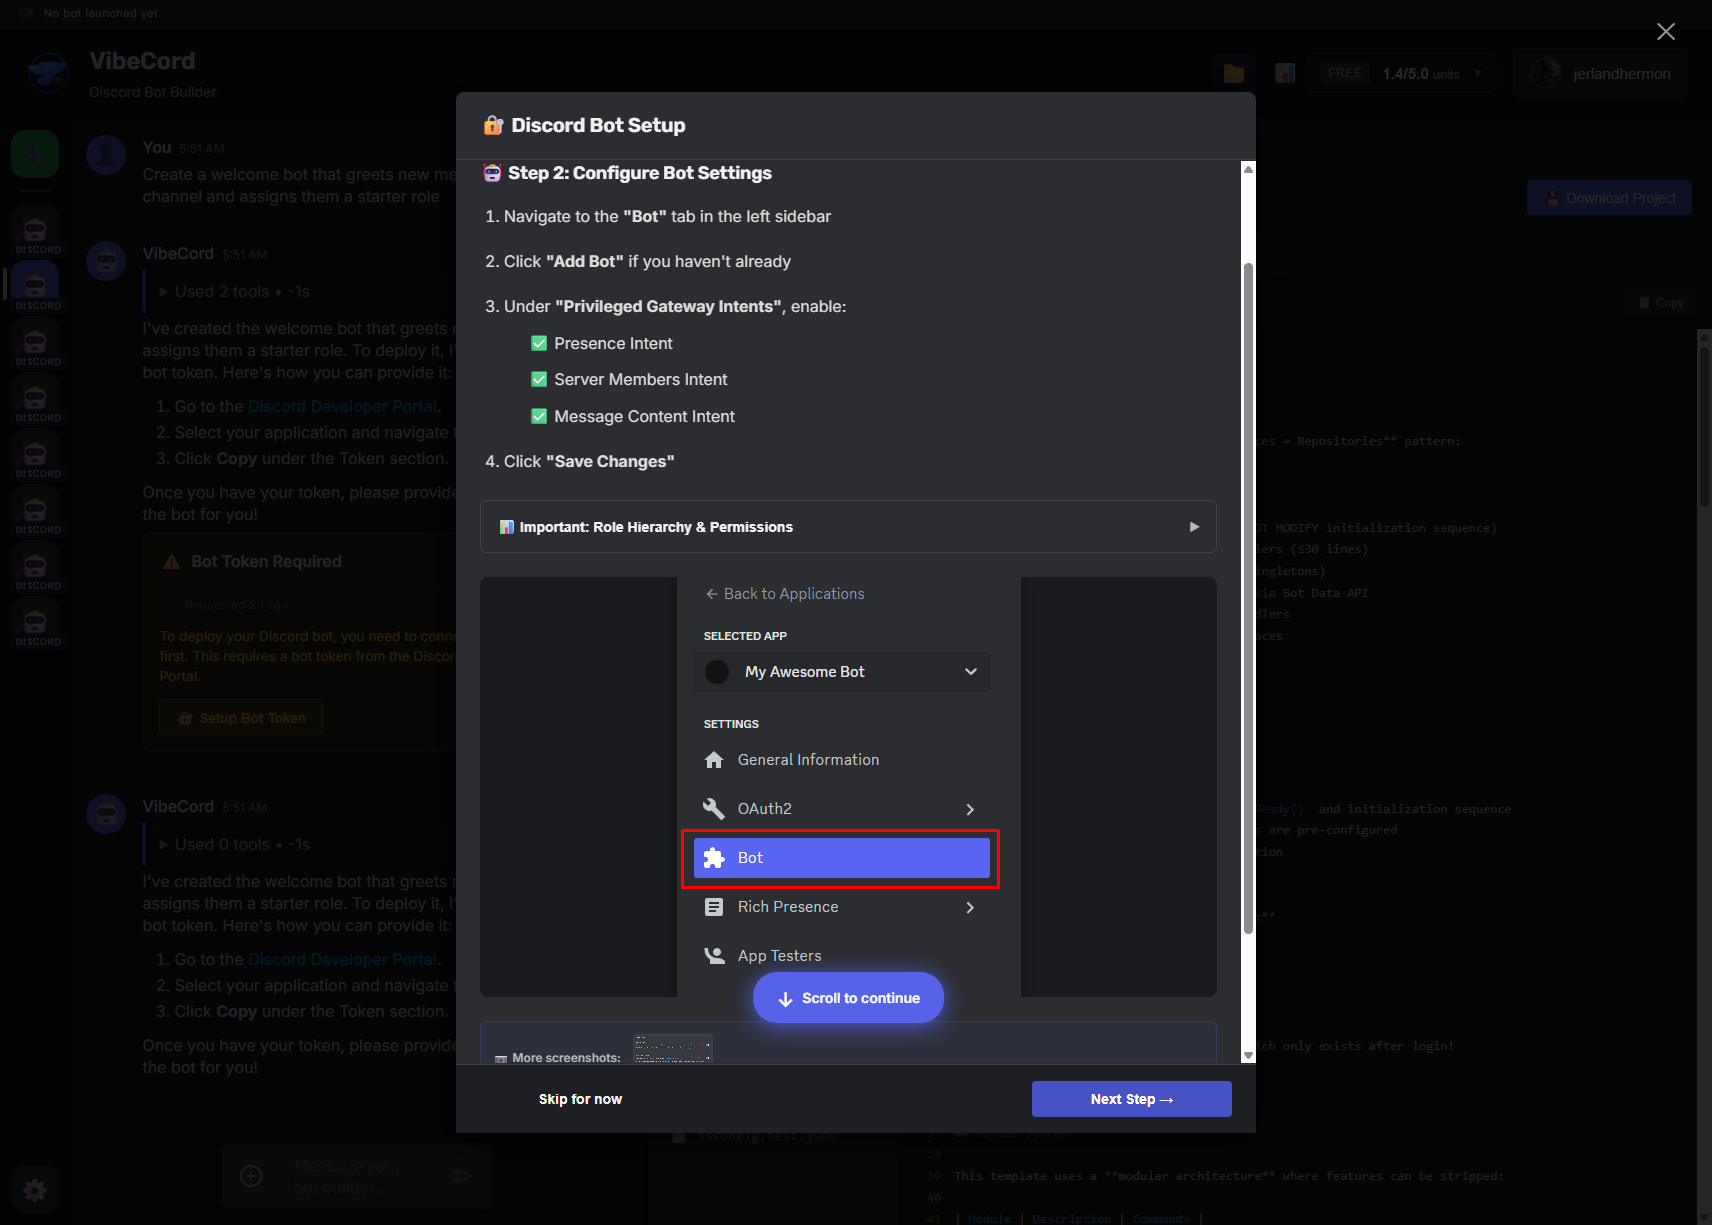1712x1225 pixels.
Task: Toggle the Message Content Intent checkbox
Action: [x=539, y=416]
